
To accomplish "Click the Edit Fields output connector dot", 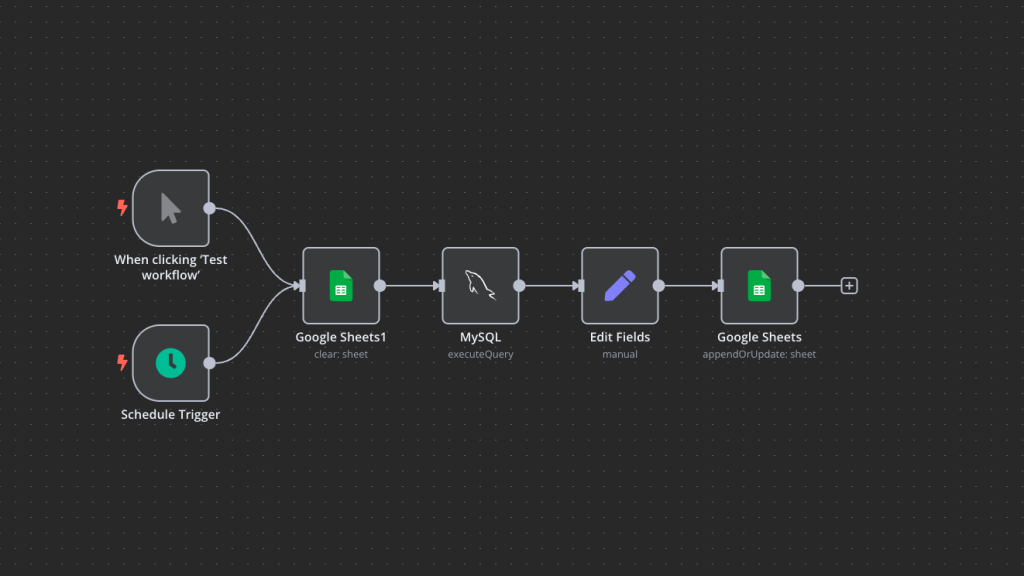I will (x=659, y=286).
